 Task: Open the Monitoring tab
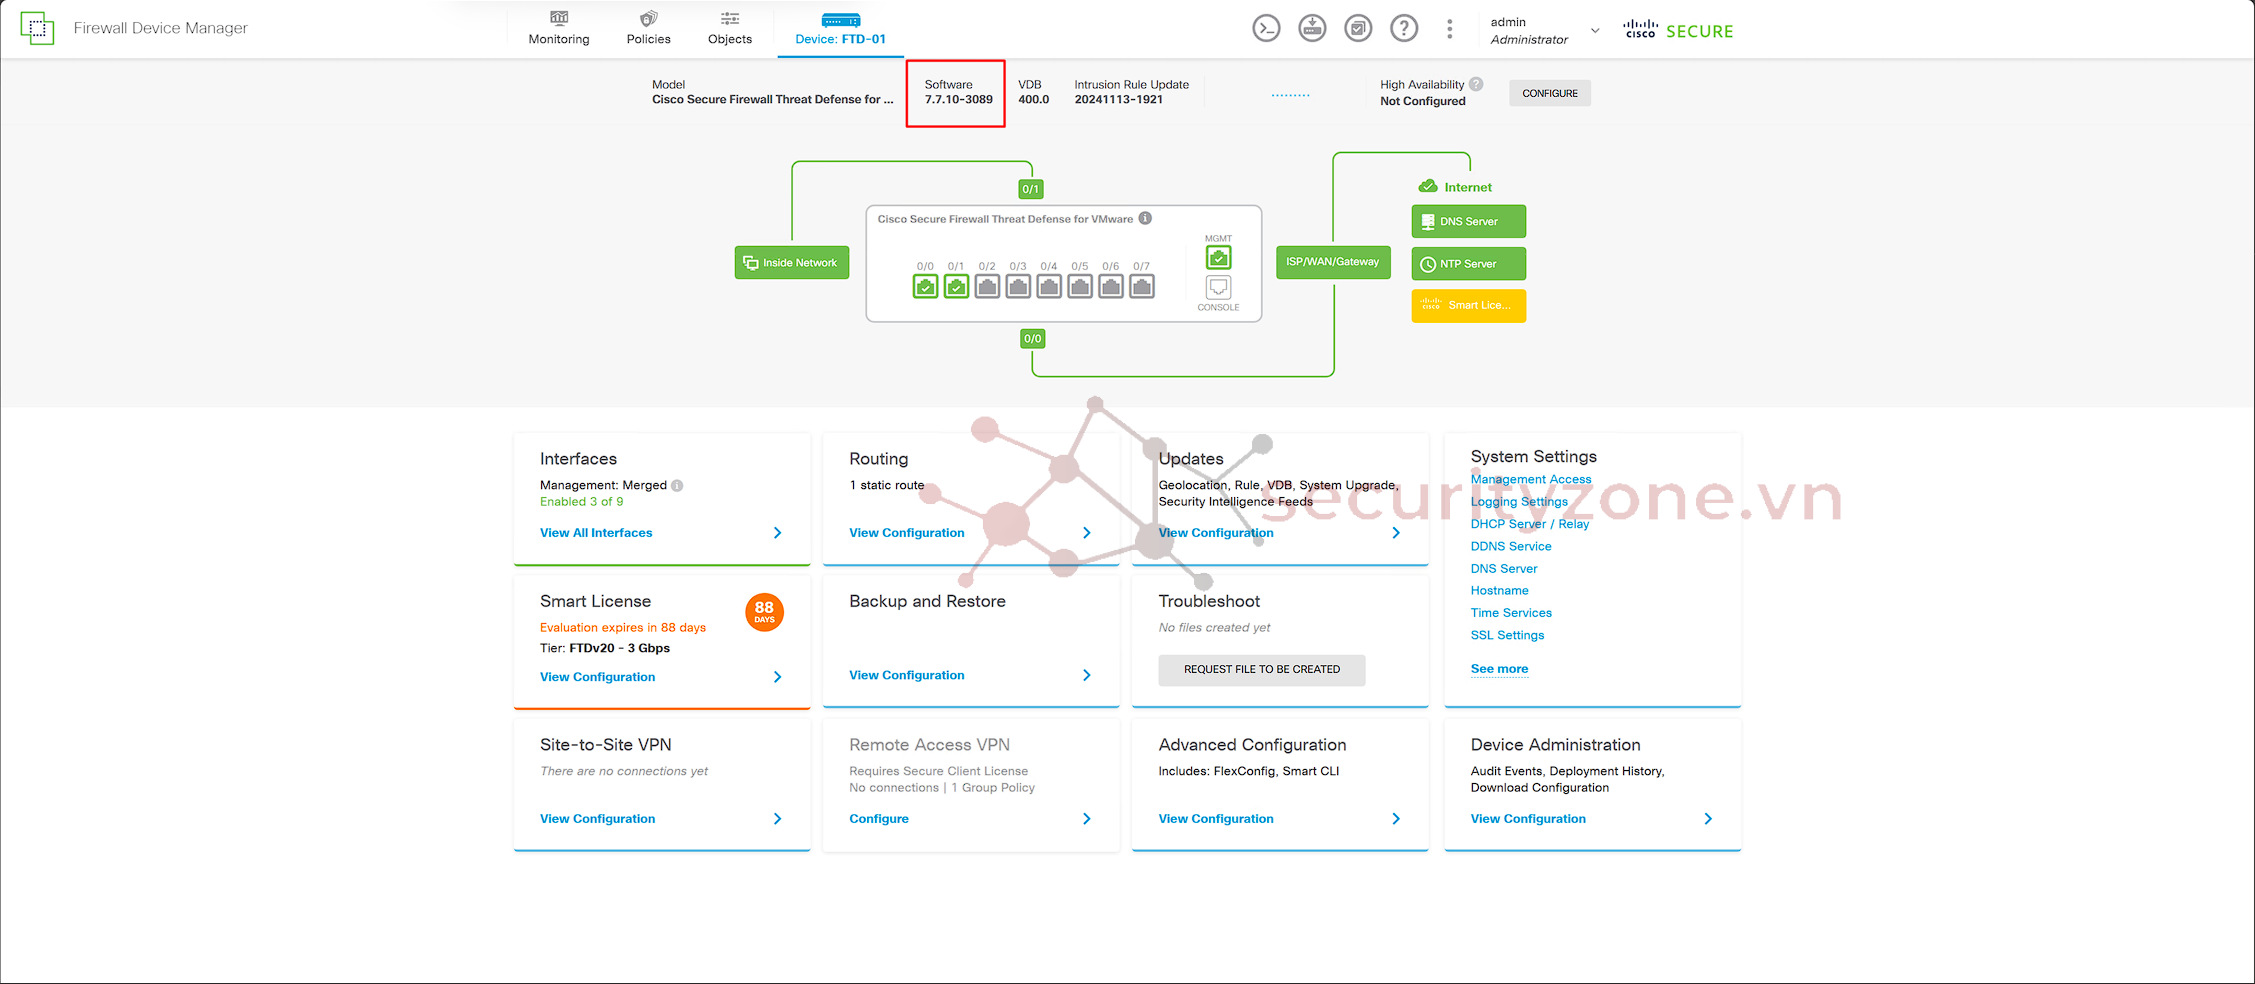pyautogui.click(x=559, y=28)
